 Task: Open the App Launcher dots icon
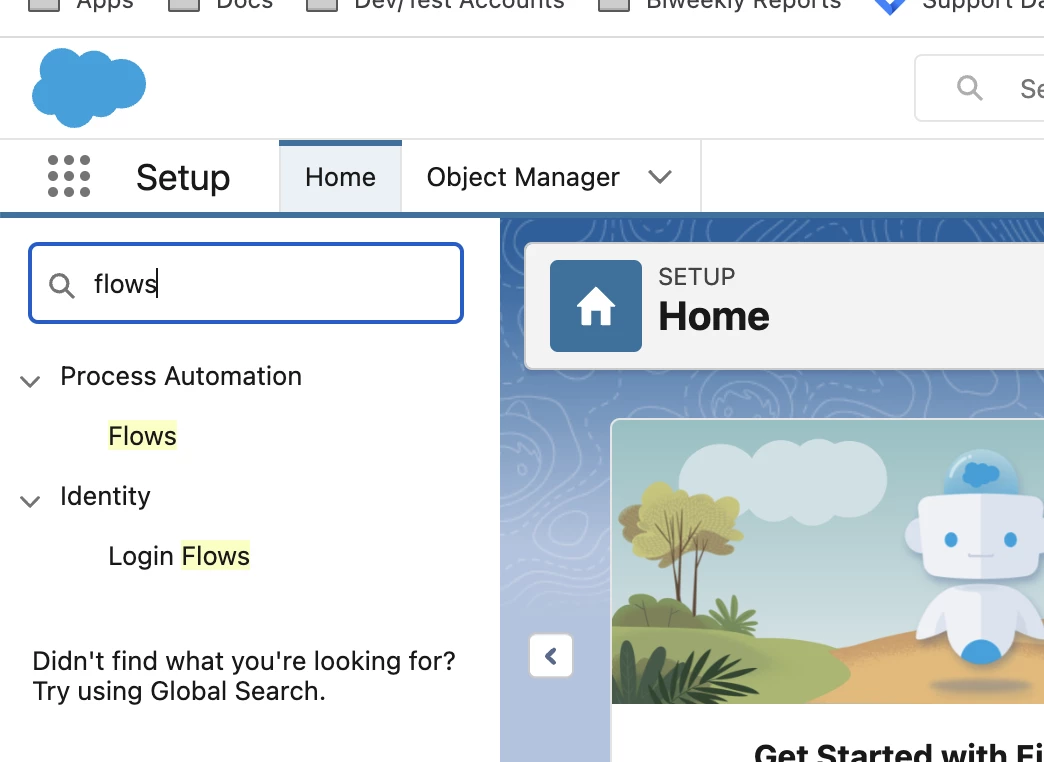tap(69, 177)
